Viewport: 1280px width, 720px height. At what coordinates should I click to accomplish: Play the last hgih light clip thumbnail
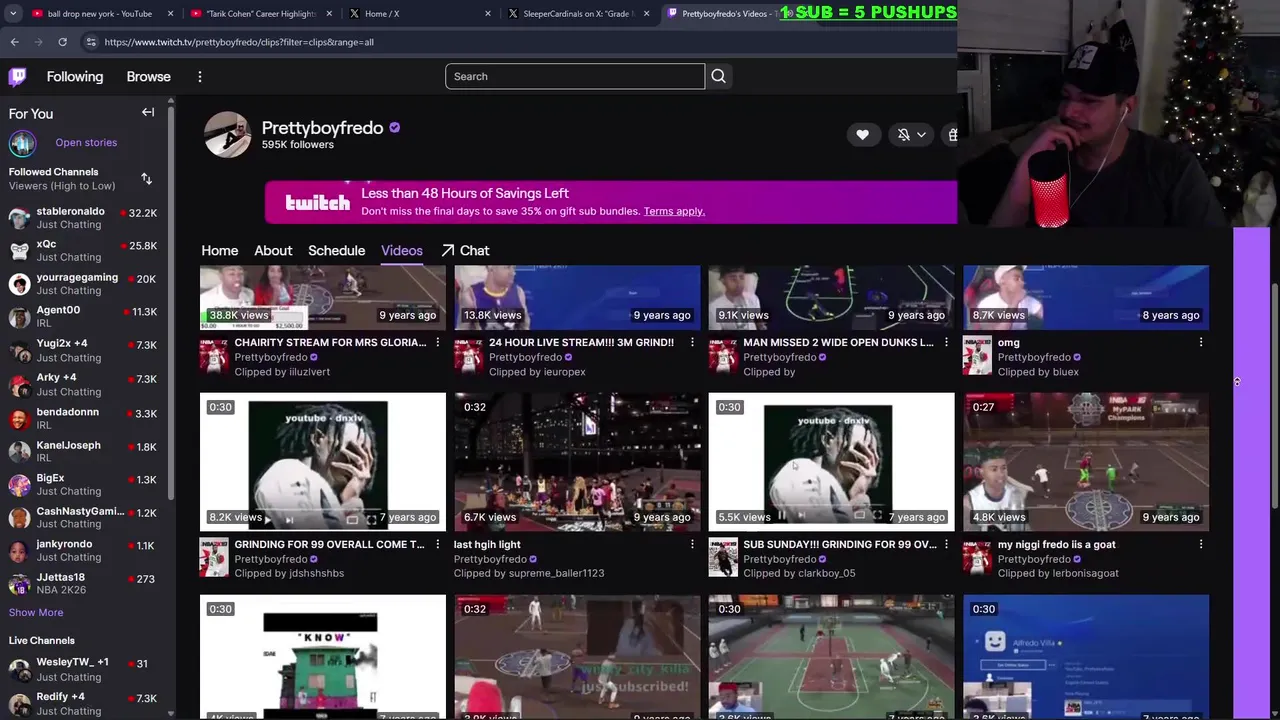click(x=577, y=462)
